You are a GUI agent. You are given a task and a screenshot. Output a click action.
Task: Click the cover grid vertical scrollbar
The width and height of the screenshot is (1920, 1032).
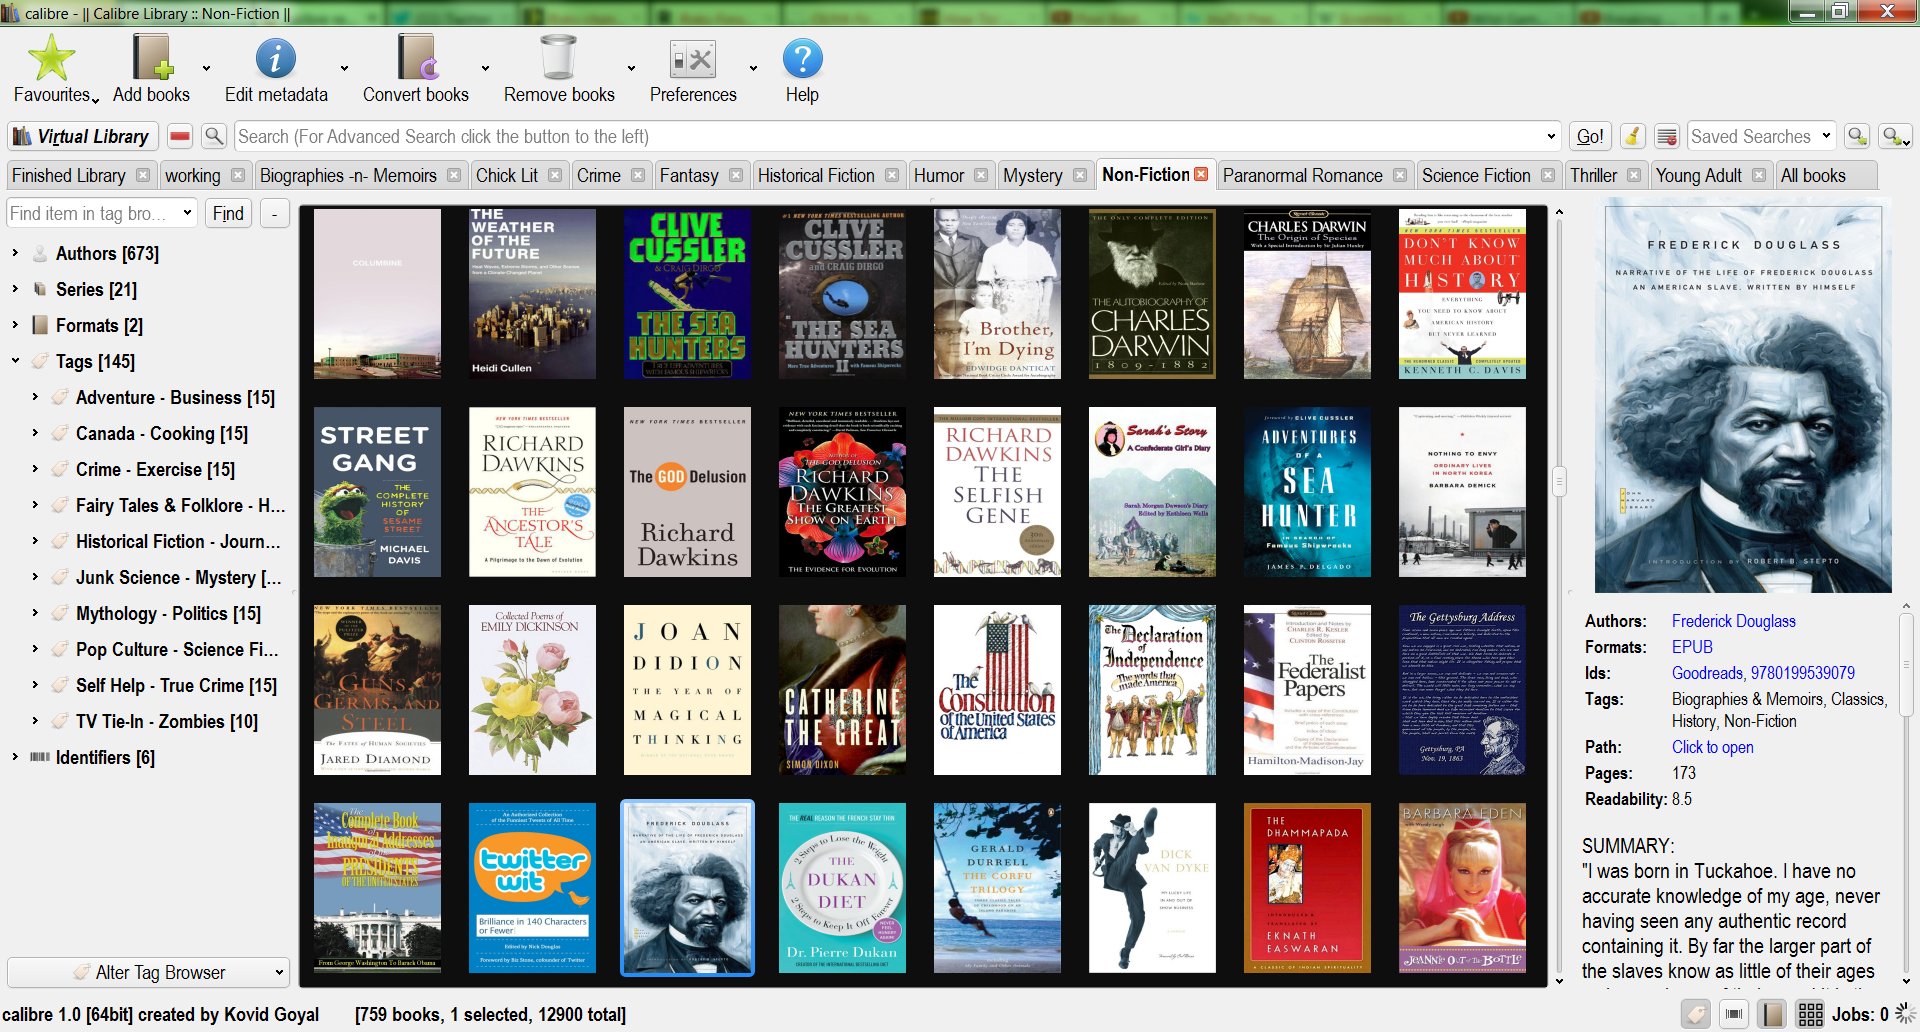pyautogui.click(x=1558, y=481)
